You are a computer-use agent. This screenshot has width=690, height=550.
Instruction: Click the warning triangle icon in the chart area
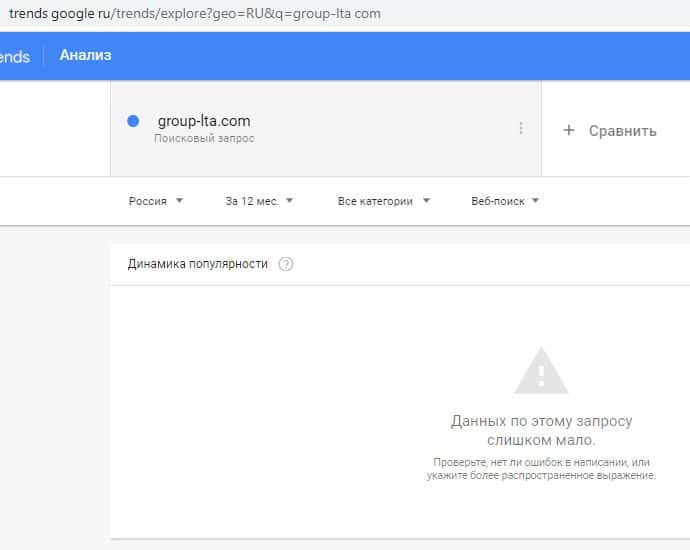tap(541, 371)
